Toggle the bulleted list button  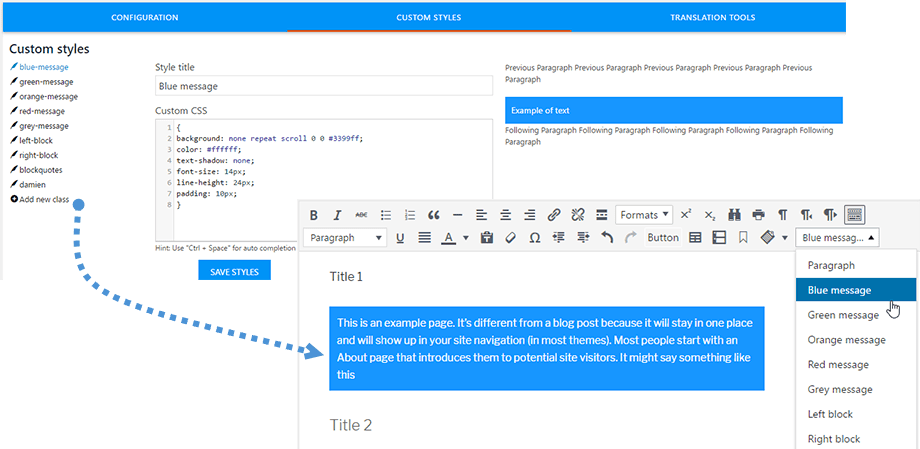point(385,215)
